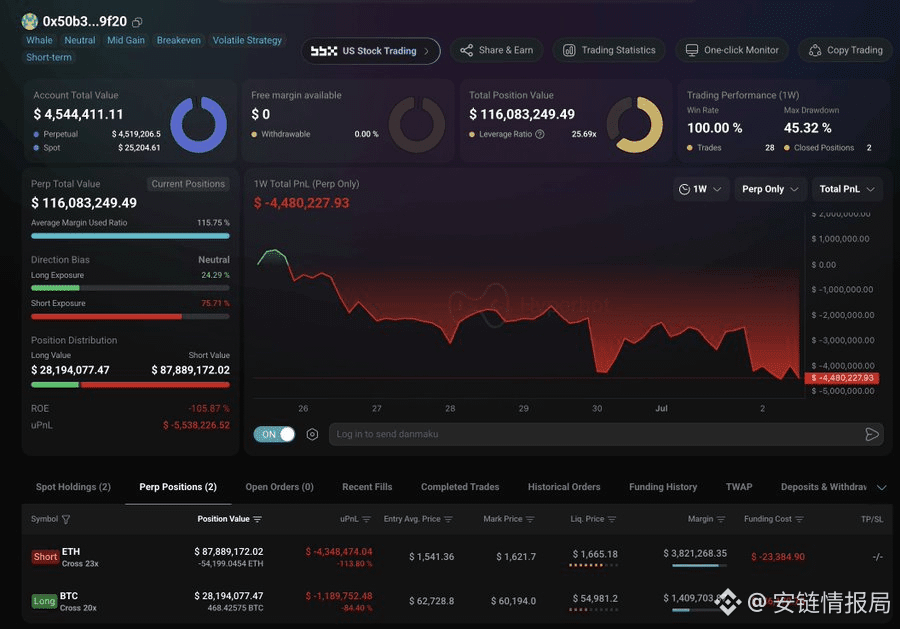Click the Symbol filter funnel icon
The height and width of the screenshot is (629, 900).
click(x=66, y=519)
